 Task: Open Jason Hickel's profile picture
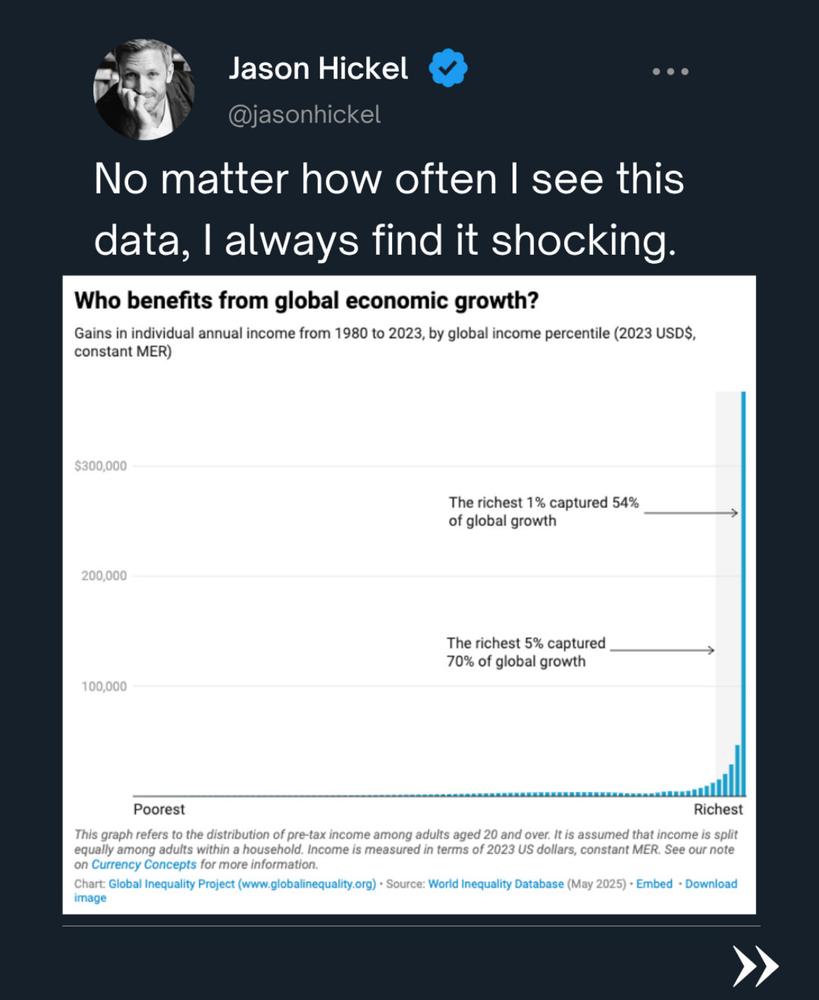click(x=144, y=89)
